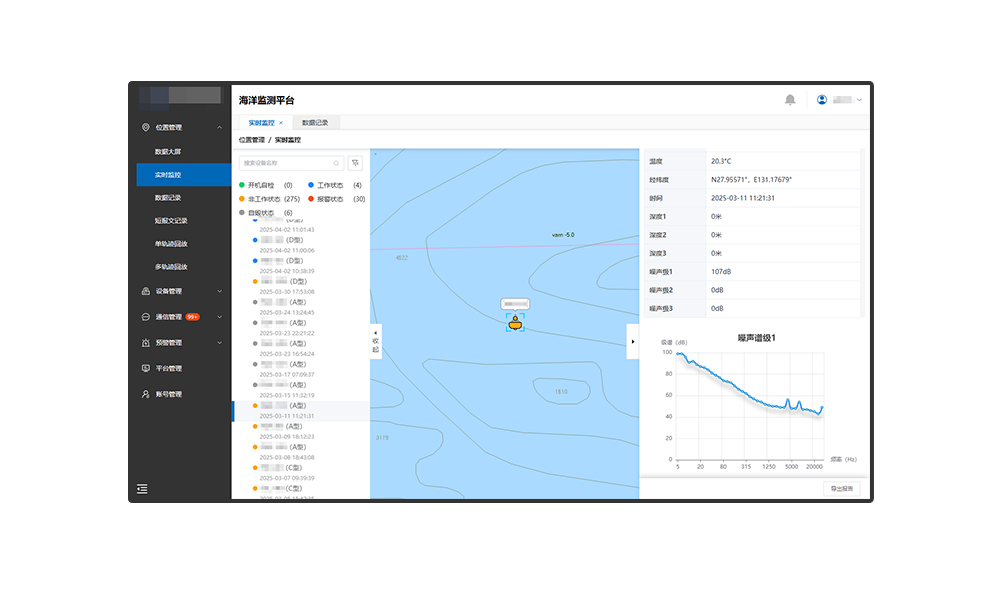
Task: Click the noise spectrum line chart
Action: (750, 405)
